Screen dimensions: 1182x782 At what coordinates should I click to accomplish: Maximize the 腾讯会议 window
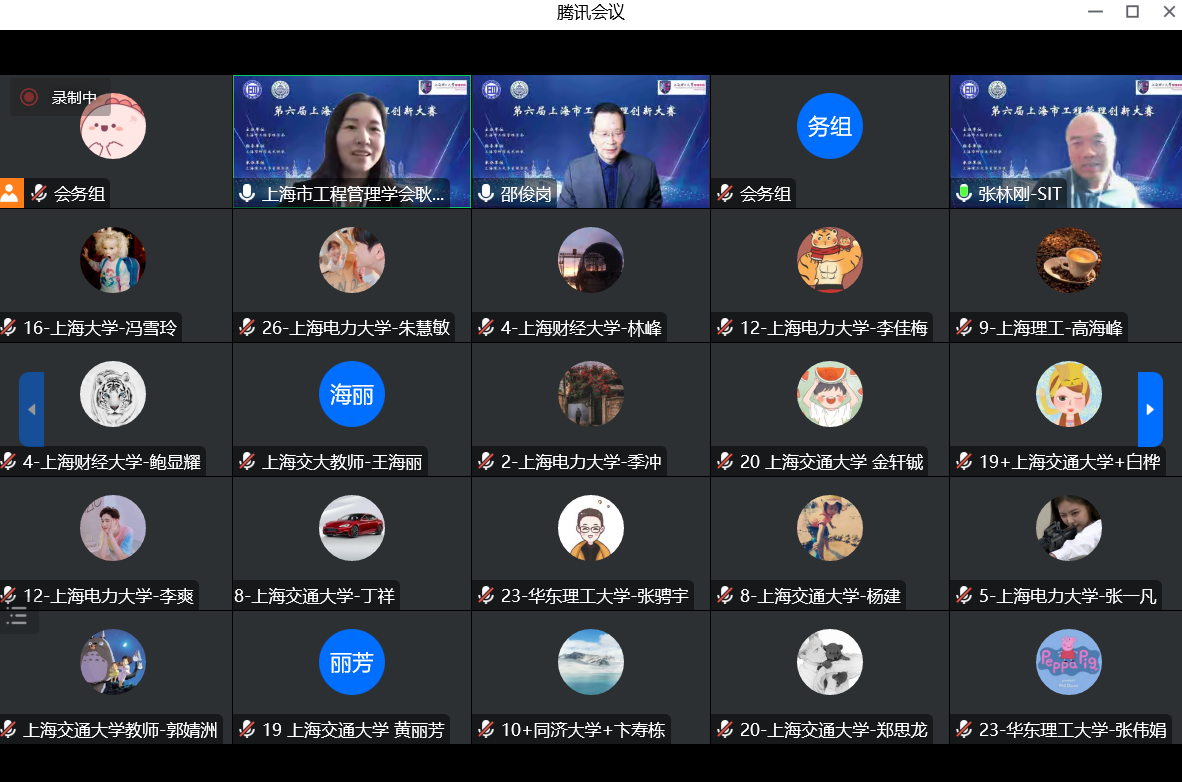[1132, 12]
